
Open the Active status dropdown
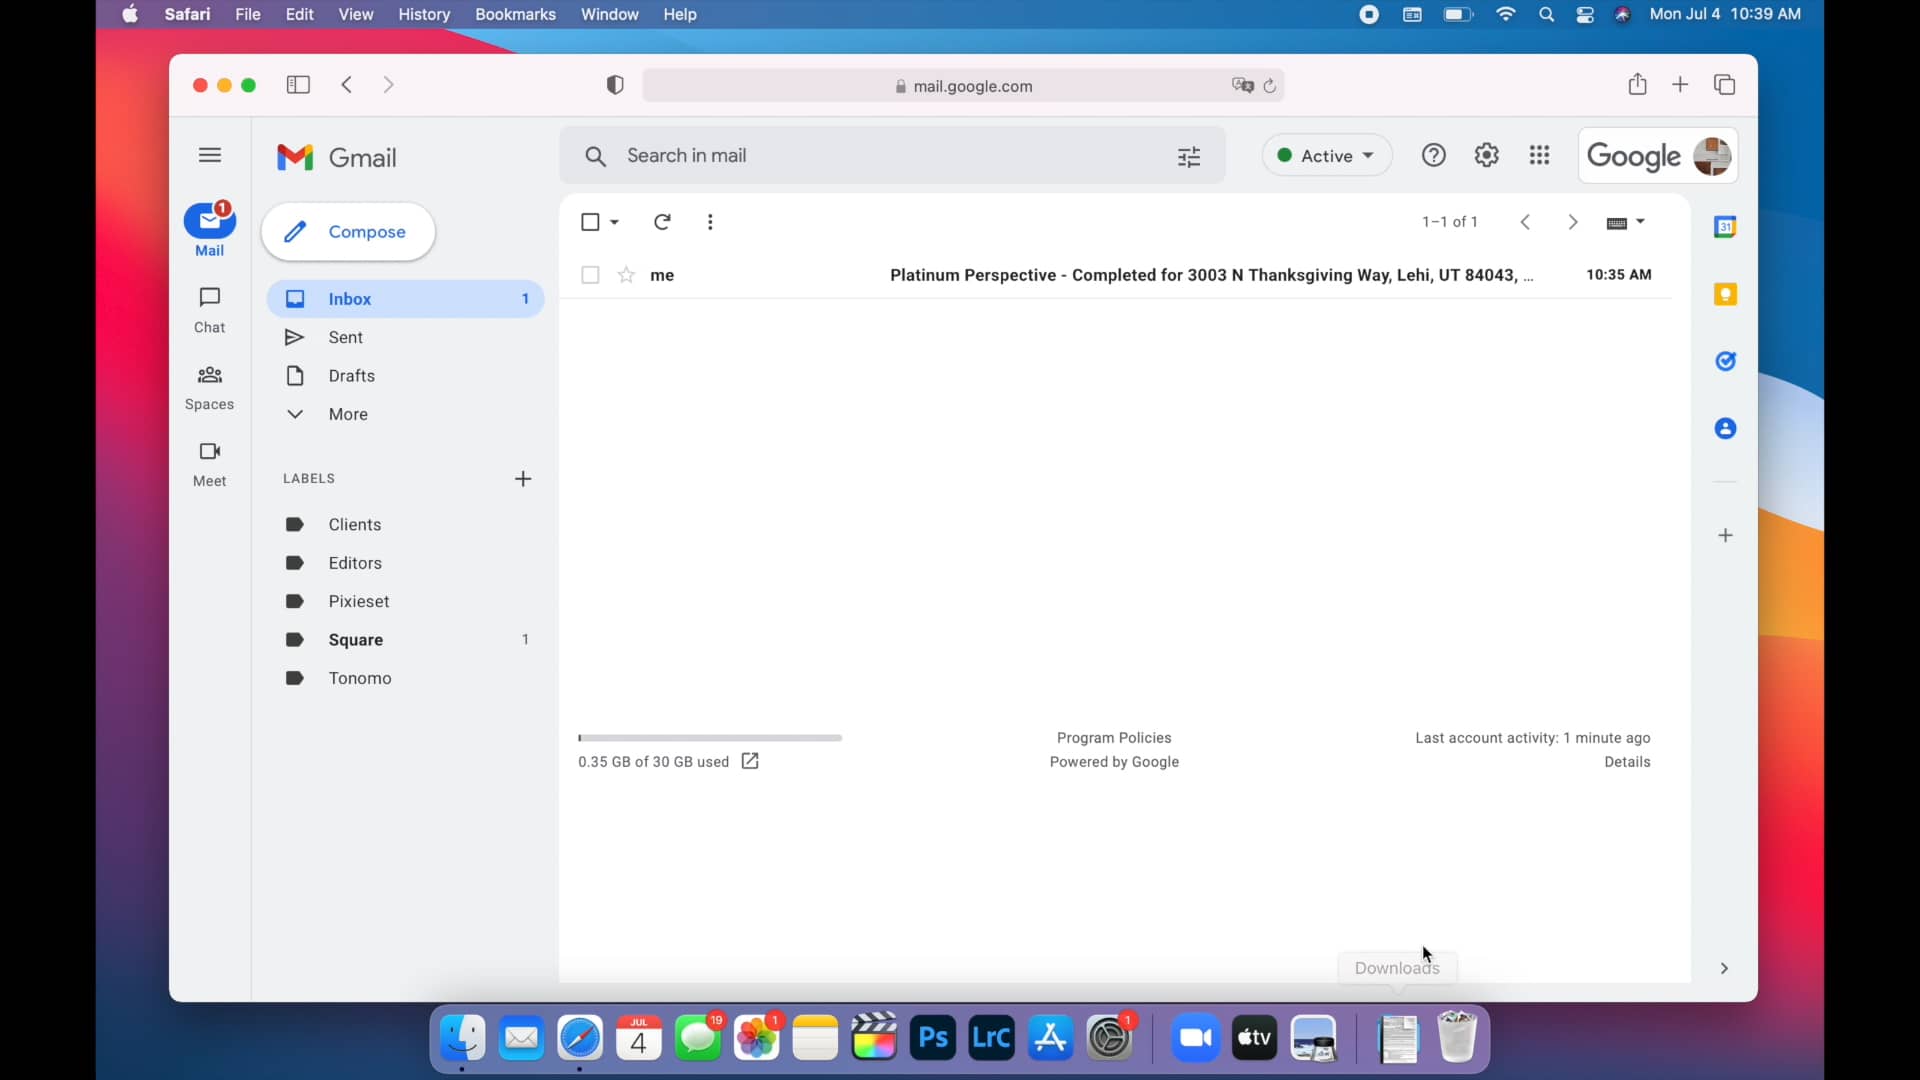1326,156
